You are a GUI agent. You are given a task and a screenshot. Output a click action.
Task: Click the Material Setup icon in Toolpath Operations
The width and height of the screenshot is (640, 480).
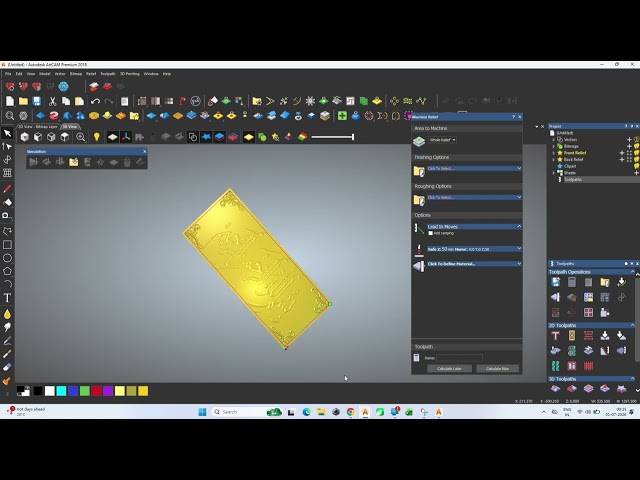point(556,297)
